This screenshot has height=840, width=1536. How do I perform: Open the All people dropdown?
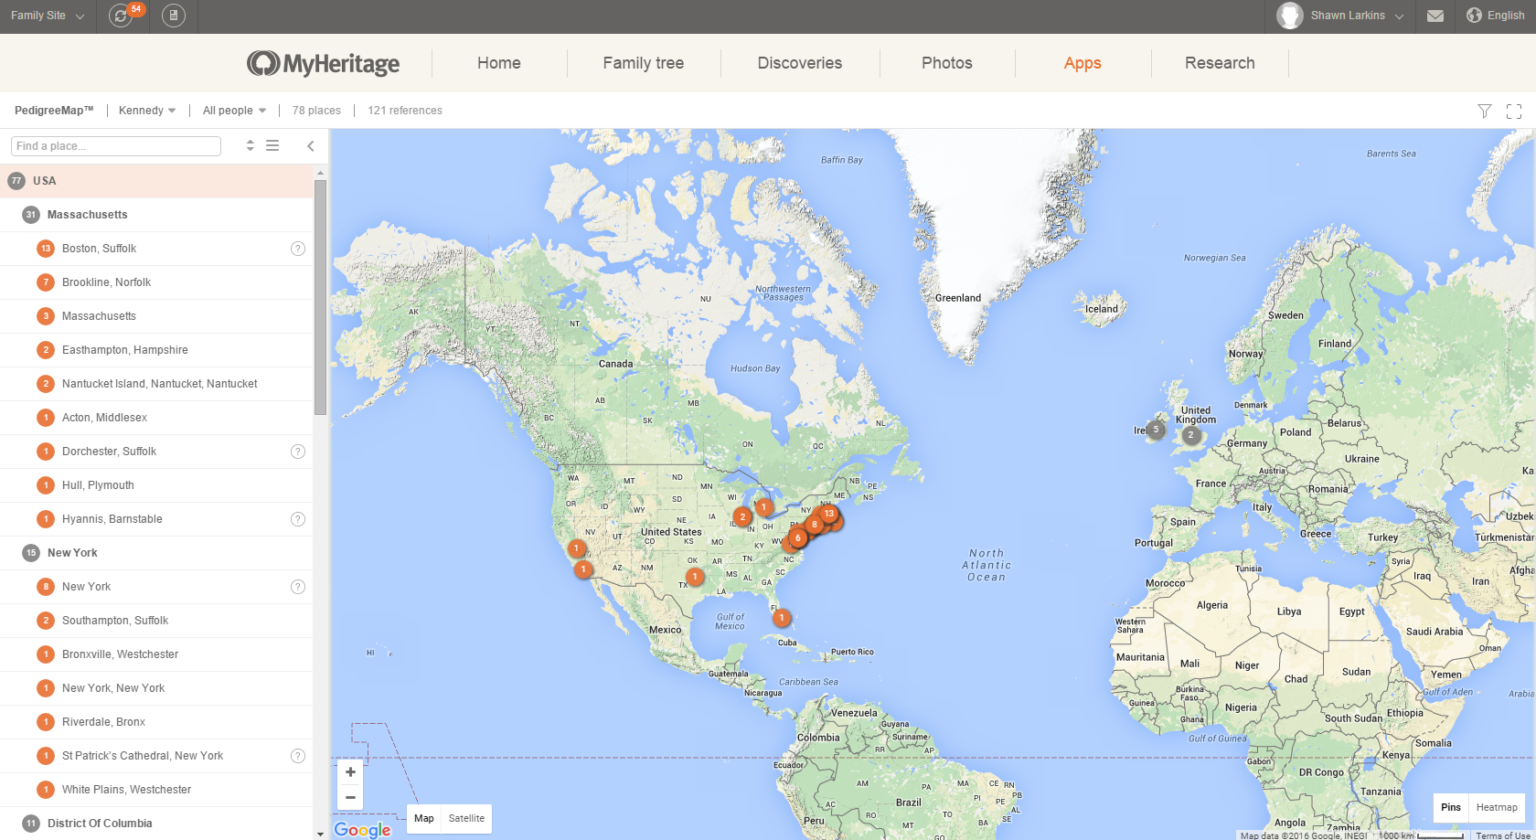click(233, 110)
